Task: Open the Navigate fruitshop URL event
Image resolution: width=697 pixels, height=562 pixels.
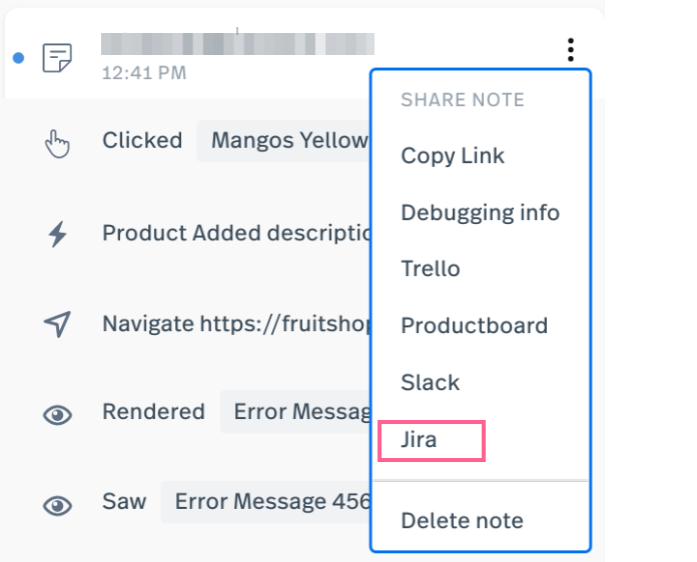Action: (237, 324)
